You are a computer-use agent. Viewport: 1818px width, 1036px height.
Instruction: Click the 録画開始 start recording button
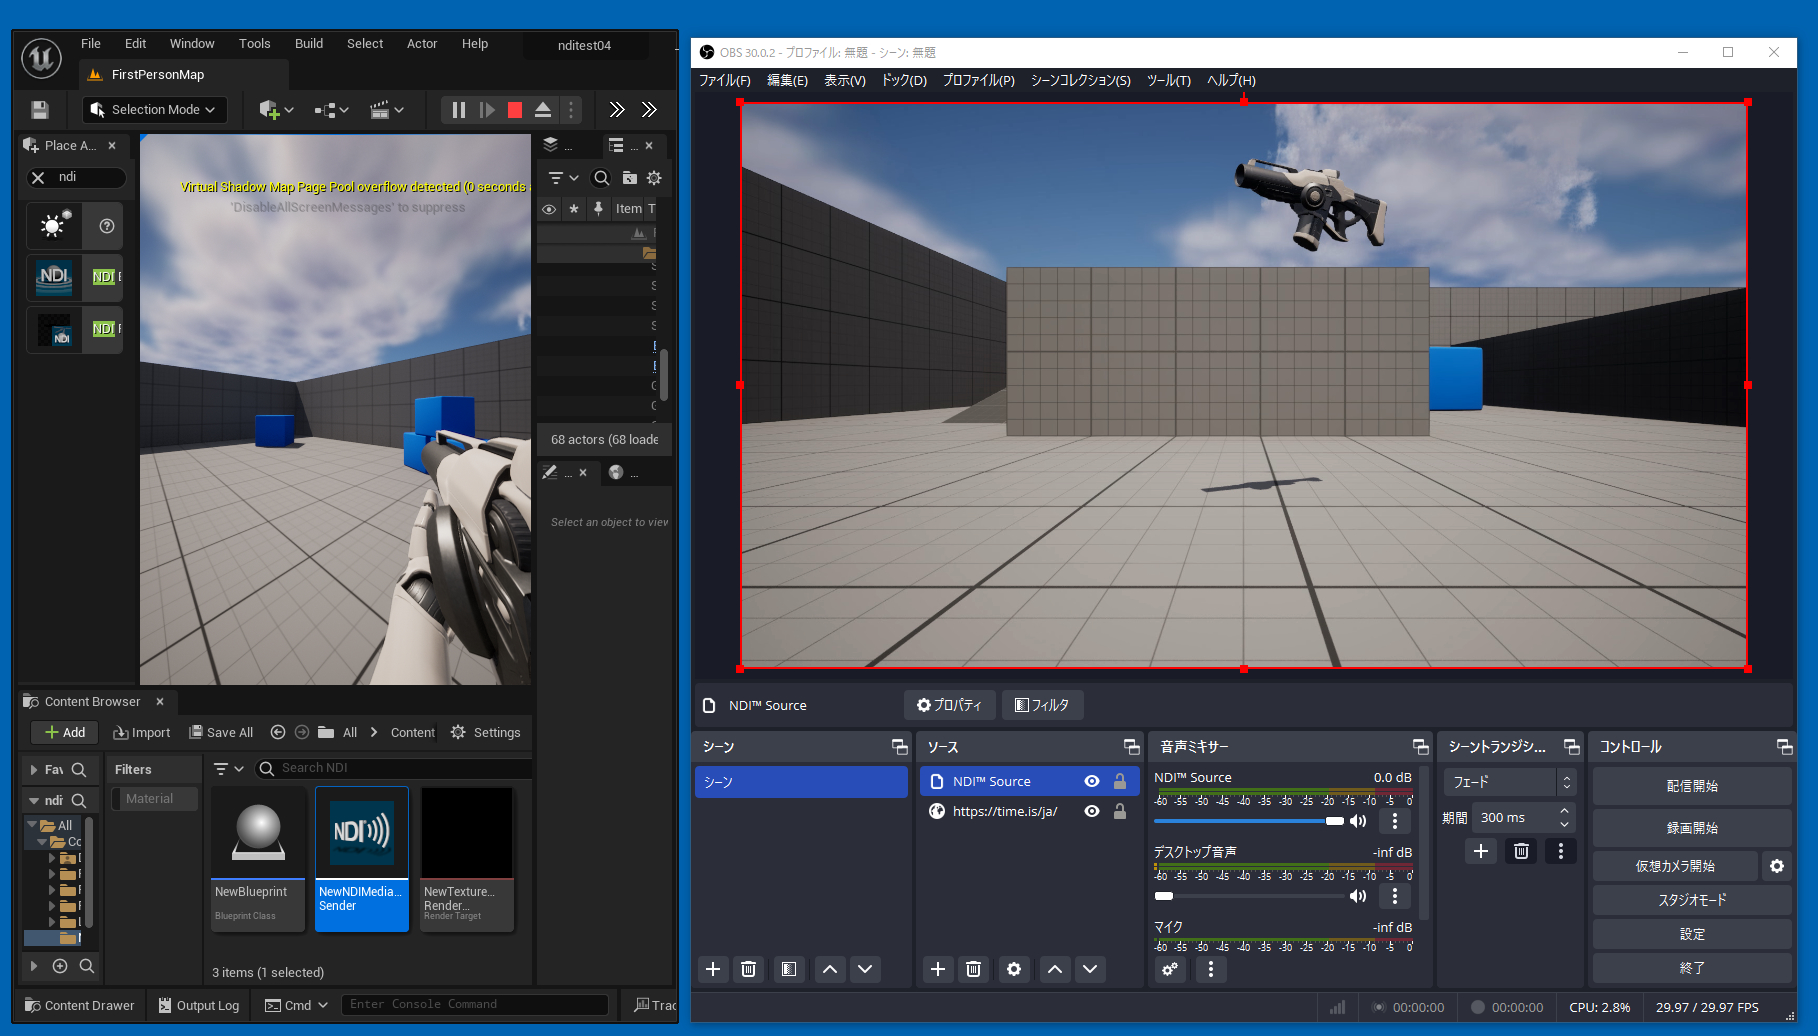(x=1691, y=828)
